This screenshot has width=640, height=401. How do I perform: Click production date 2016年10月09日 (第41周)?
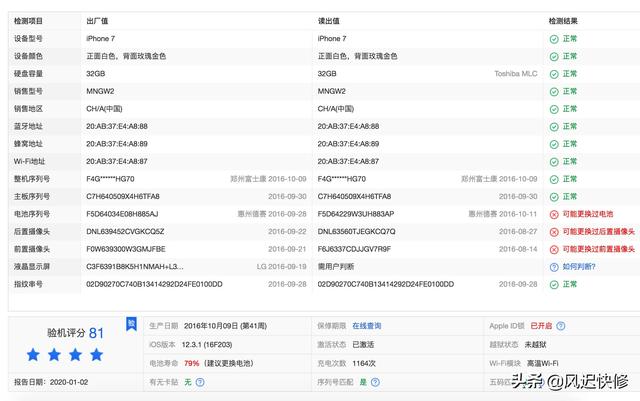click(x=225, y=326)
